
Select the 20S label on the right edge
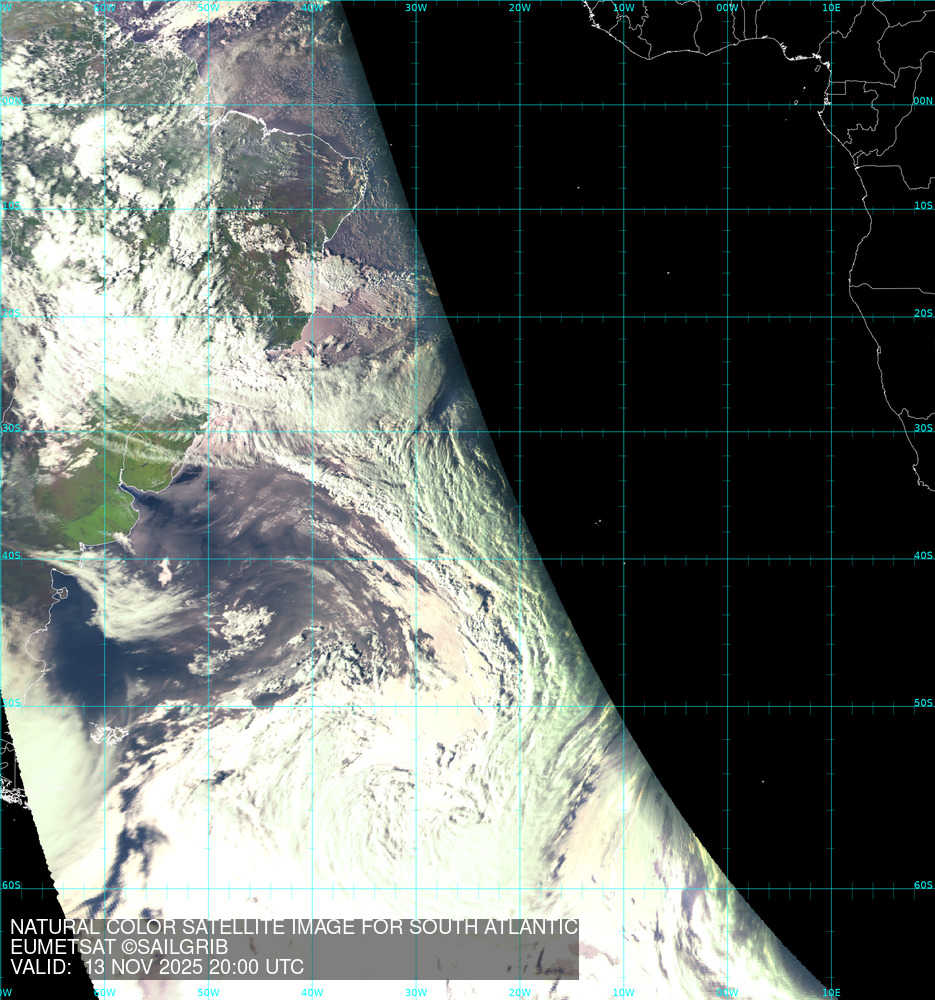click(922, 313)
